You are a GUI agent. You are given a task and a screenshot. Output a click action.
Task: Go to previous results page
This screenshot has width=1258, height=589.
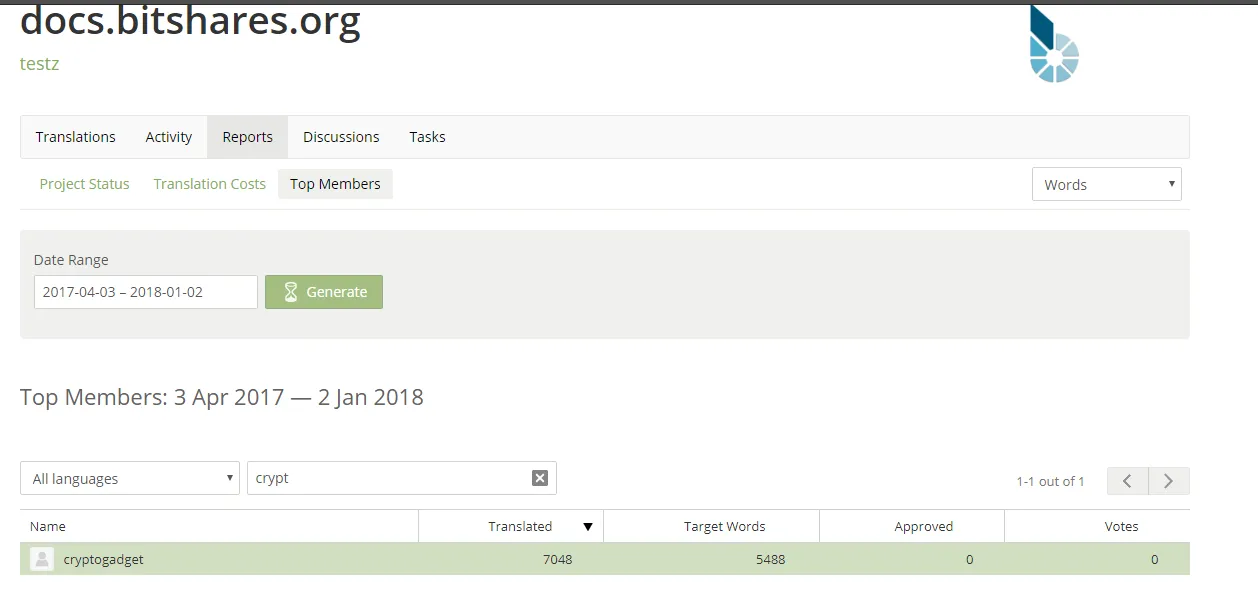[x=1127, y=481]
